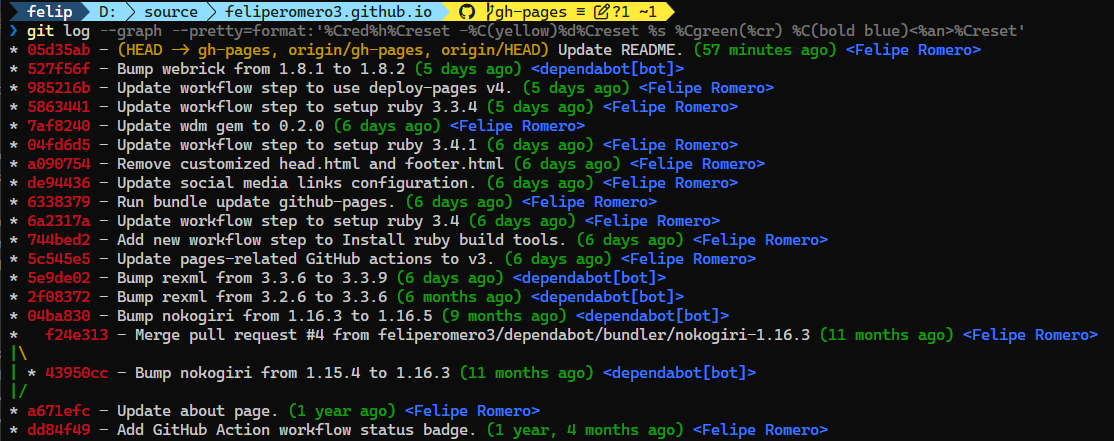Viewport: 1114px width, 441px height.
Task: Click the 'Update README.' commit message
Action: tap(621, 50)
